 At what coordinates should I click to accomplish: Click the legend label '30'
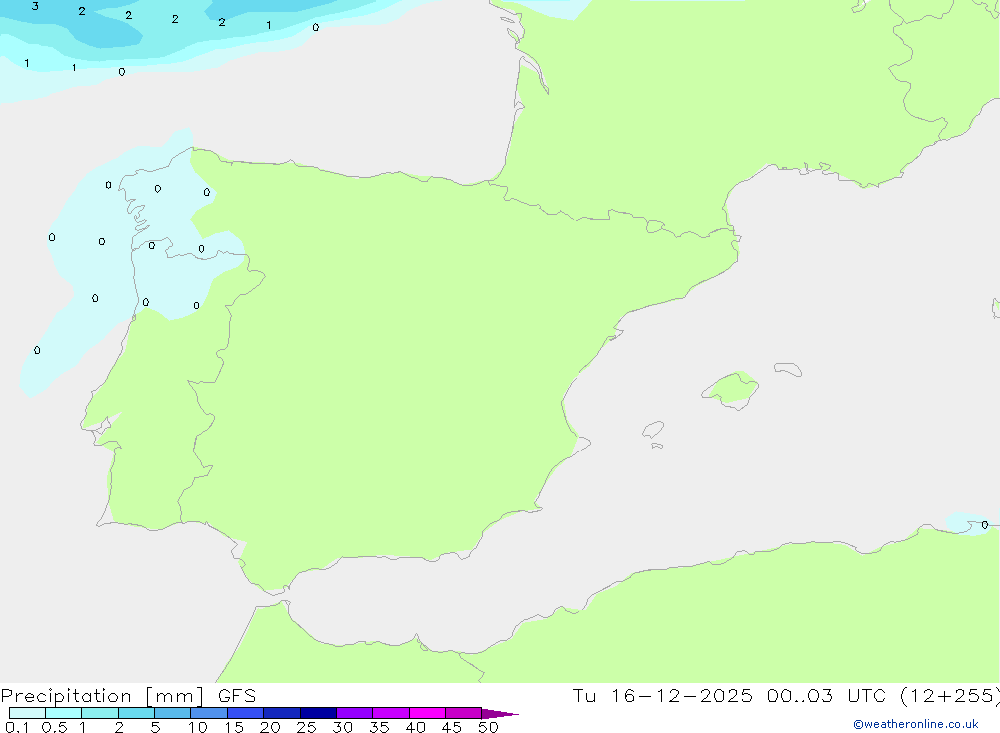point(343,727)
